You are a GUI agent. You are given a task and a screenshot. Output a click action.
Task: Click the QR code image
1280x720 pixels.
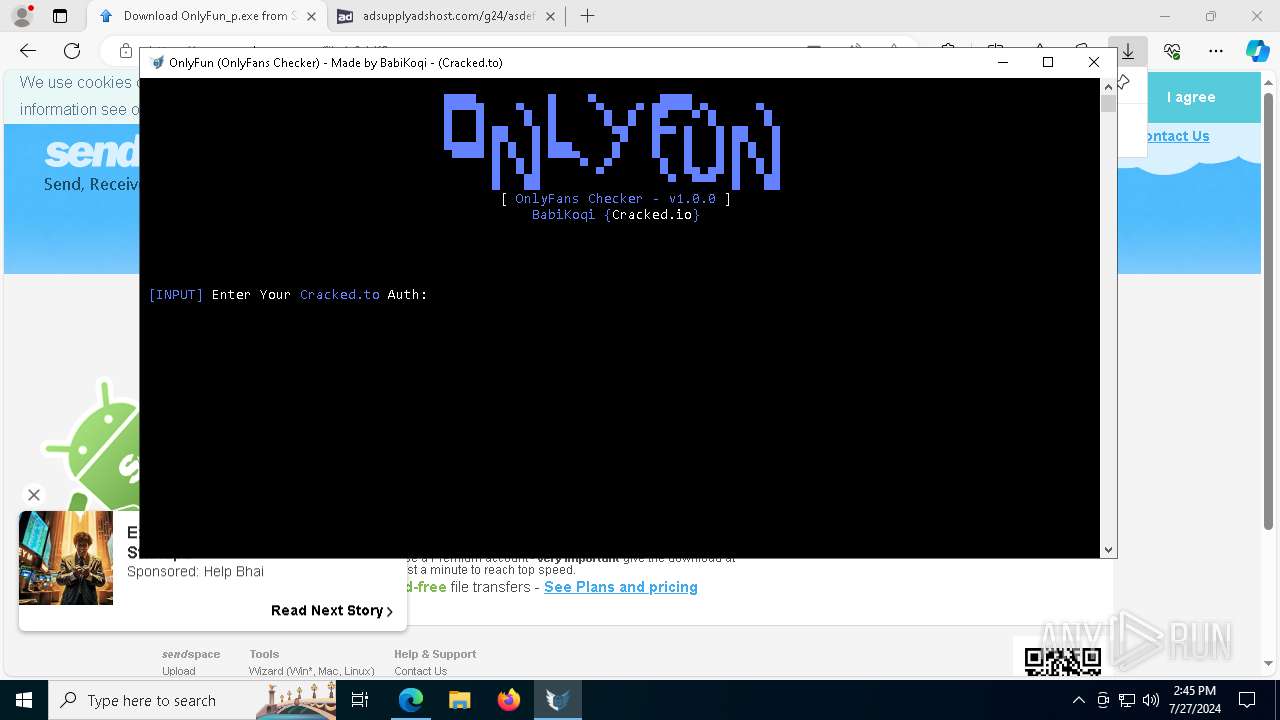coord(1062,660)
